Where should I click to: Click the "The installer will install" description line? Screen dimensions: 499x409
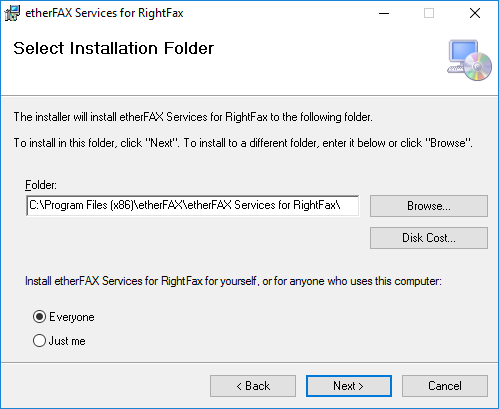[x=193, y=117]
